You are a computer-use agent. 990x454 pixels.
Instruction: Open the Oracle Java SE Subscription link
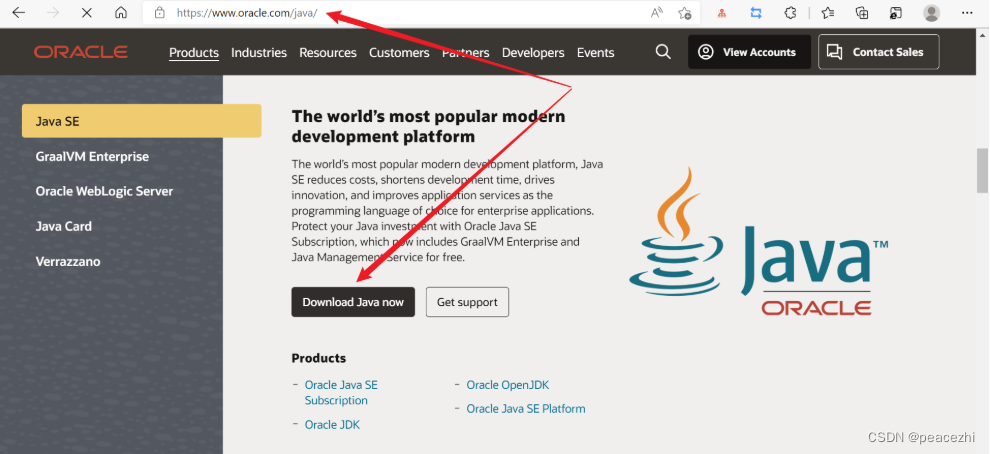point(341,393)
